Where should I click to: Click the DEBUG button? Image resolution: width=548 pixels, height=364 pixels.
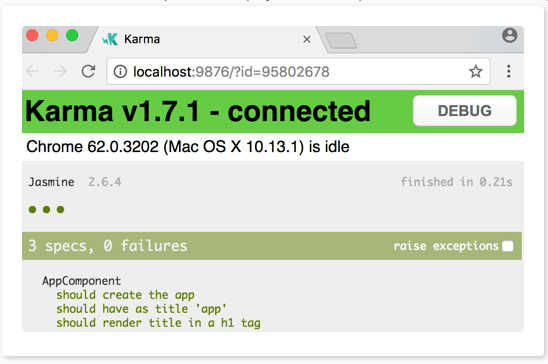(x=464, y=111)
